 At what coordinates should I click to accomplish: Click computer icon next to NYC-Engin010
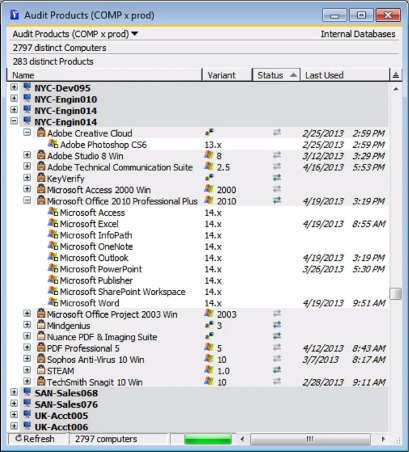[27, 99]
